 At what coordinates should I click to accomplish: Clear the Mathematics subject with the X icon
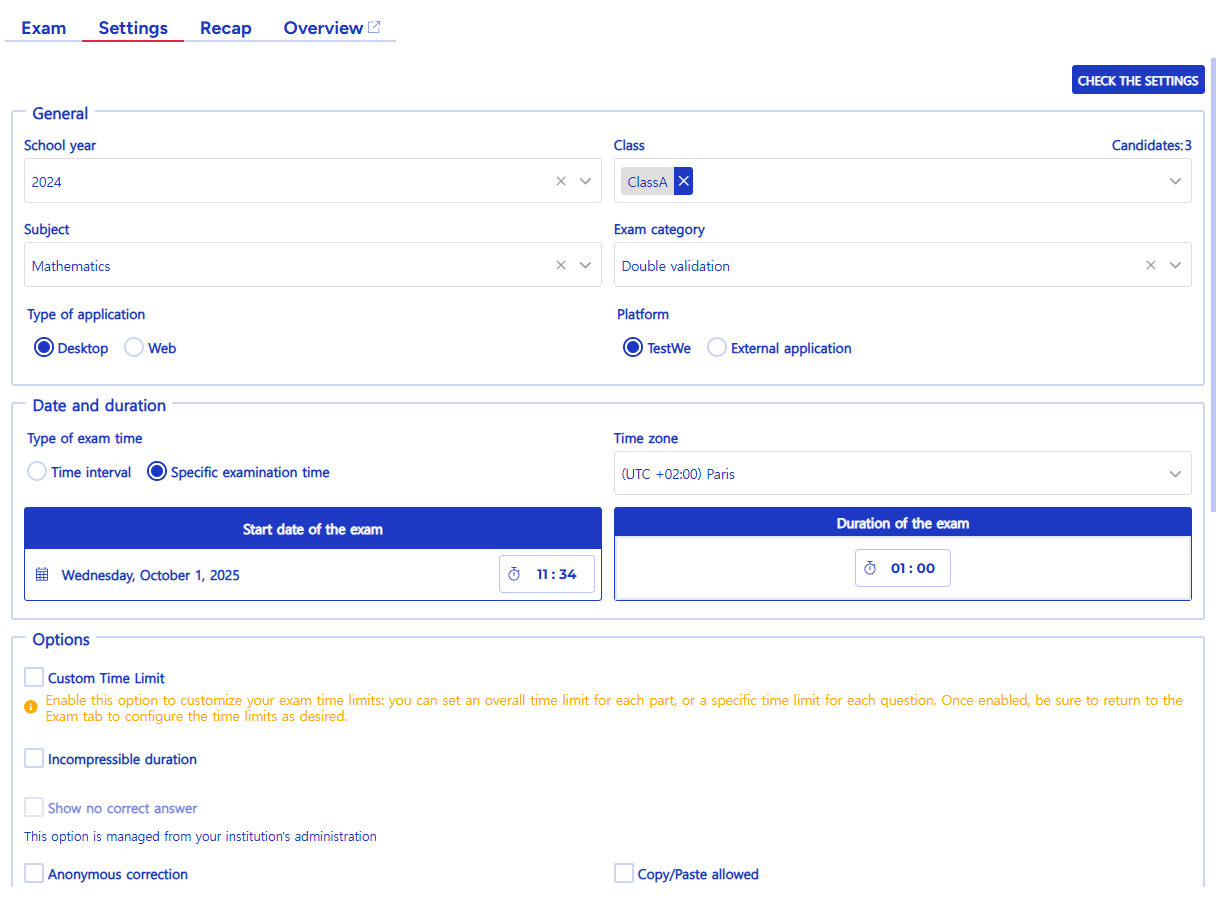tap(560, 265)
